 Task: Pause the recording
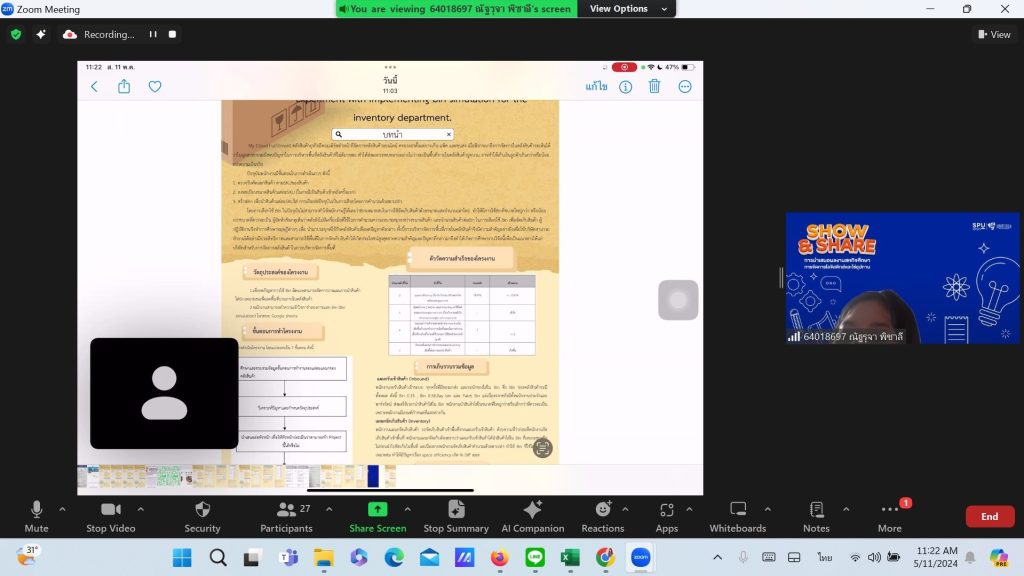pyautogui.click(x=153, y=35)
